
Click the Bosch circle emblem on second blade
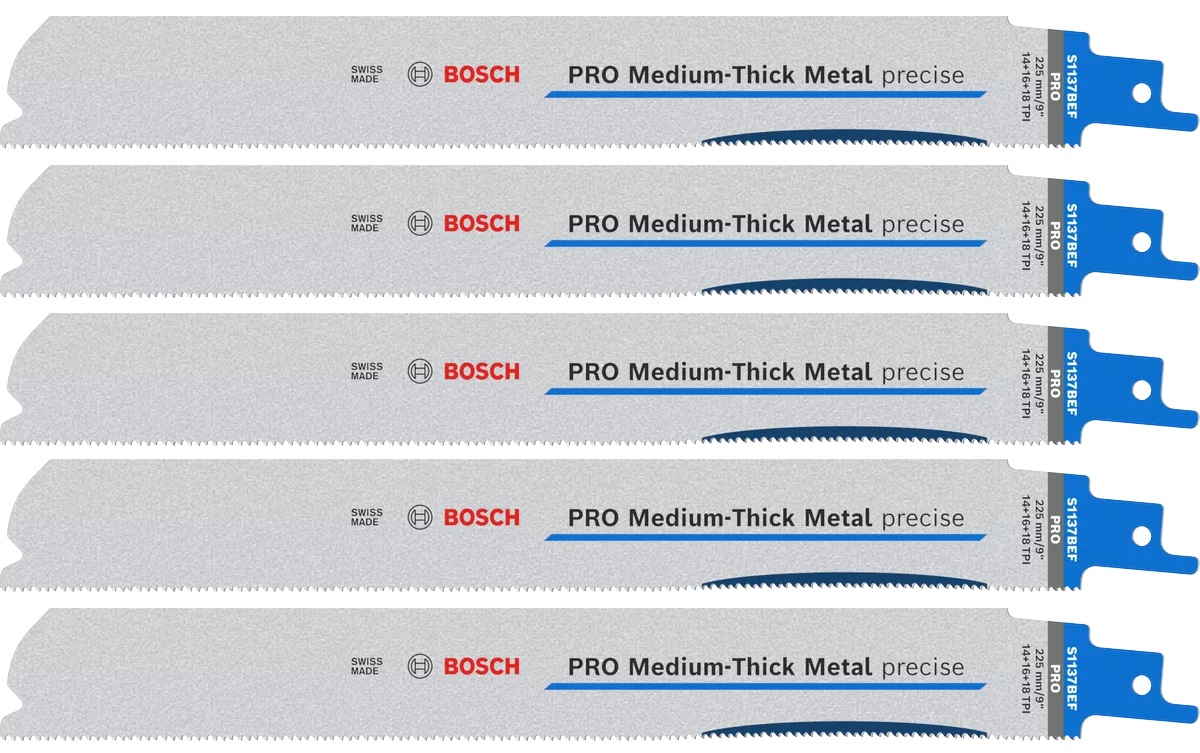420,223
